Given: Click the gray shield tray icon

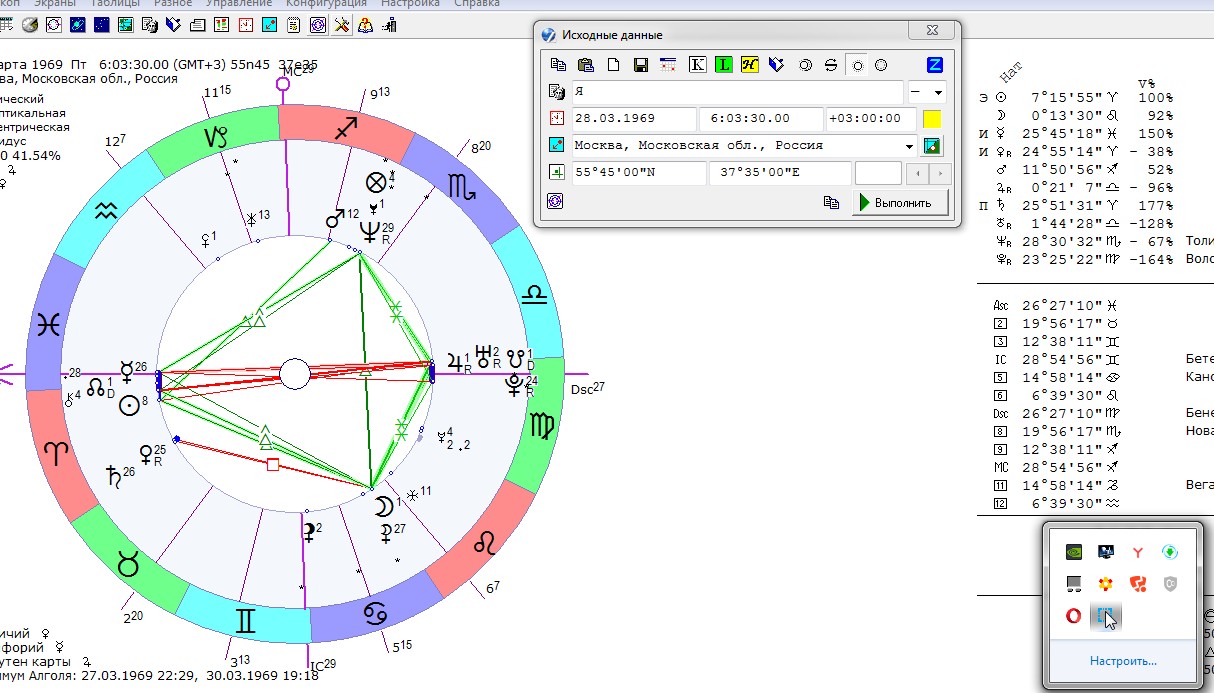Looking at the screenshot, I should coord(1168,583).
